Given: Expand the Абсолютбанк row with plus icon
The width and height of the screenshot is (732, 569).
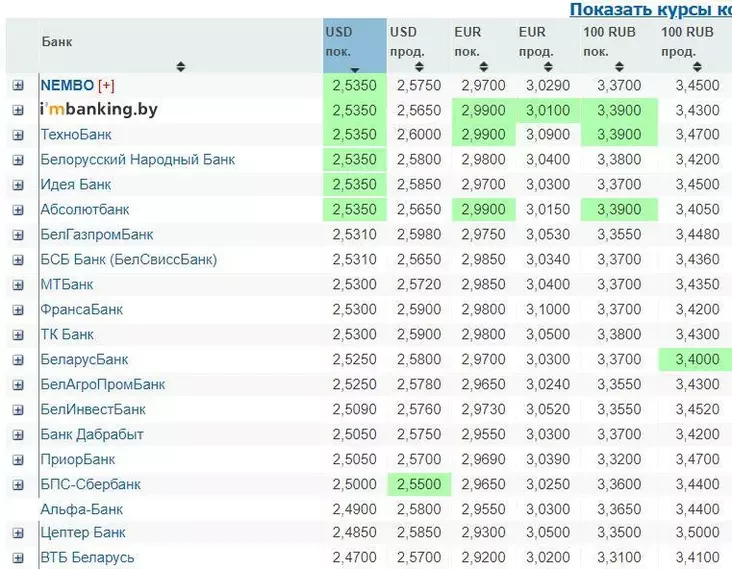Looking at the screenshot, I should (x=18, y=210).
